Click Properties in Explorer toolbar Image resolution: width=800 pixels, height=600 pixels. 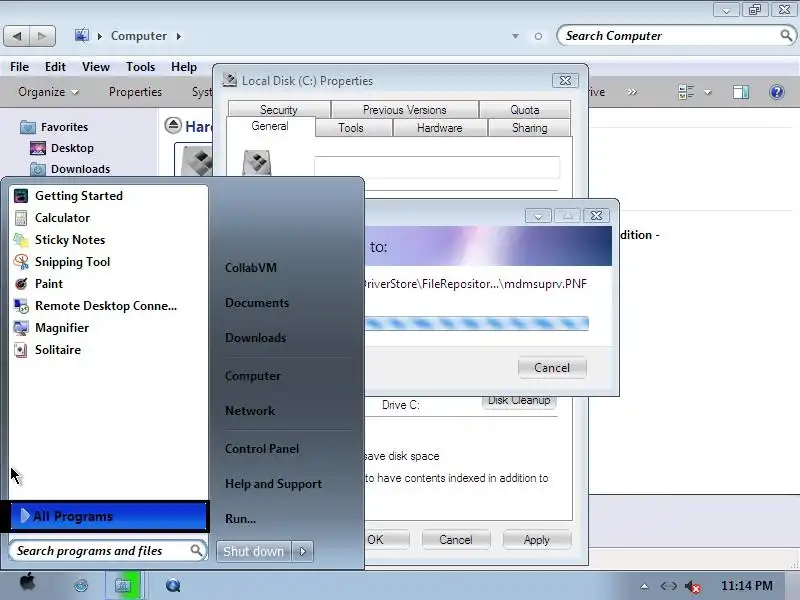pos(135,92)
